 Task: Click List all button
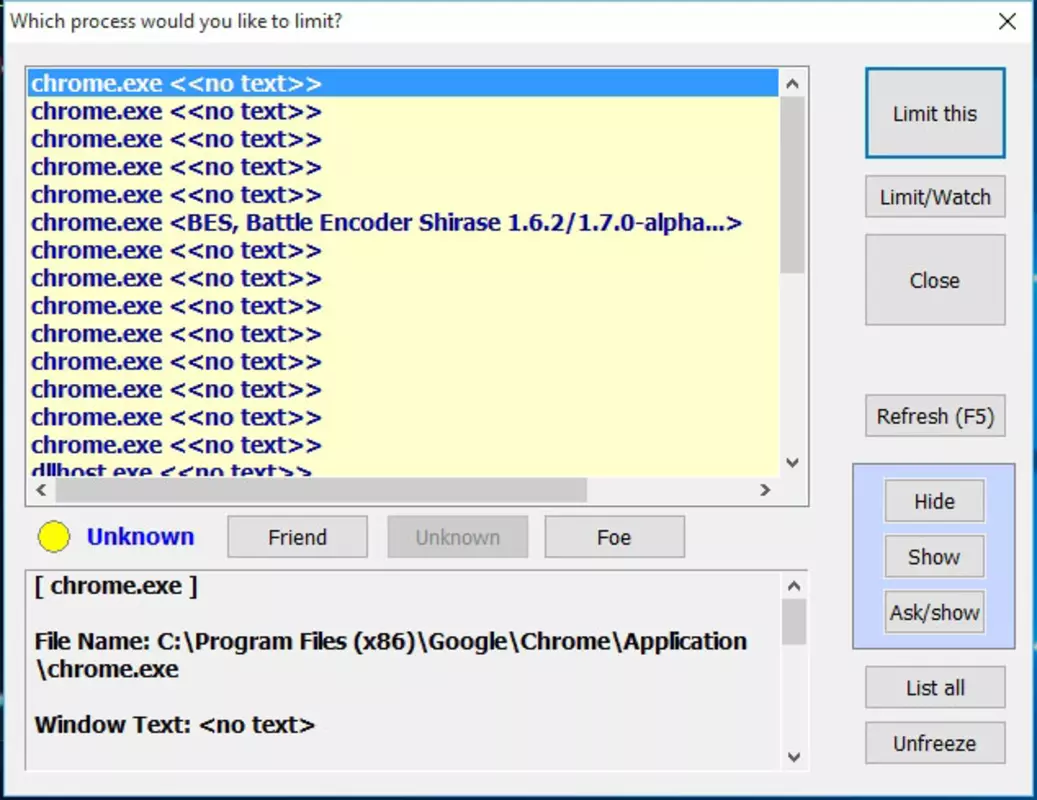point(934,688)
